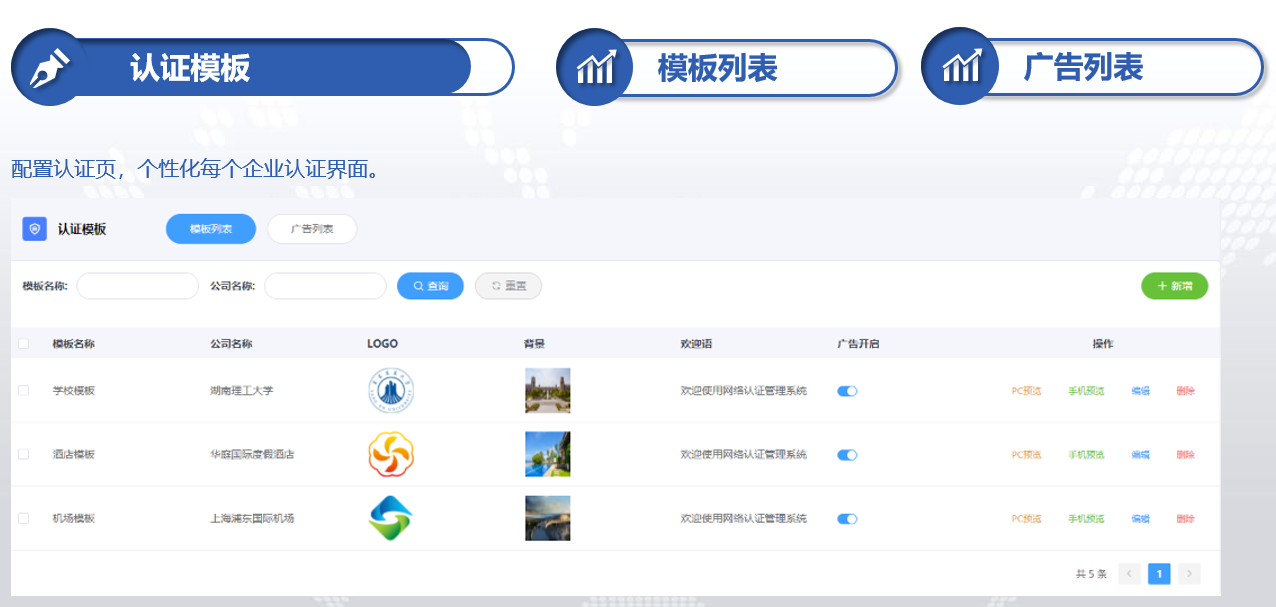1276x607 pixels.
Task: Focus the 公司名称 search field
Action: click(x=325, y=286)
